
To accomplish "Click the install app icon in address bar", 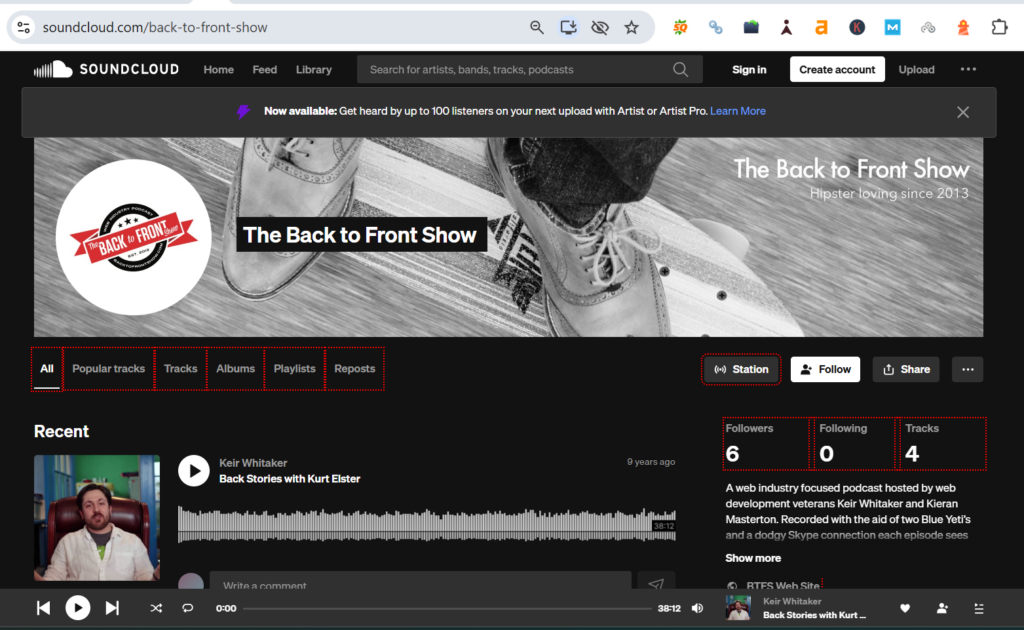I will tap(568, 27).
